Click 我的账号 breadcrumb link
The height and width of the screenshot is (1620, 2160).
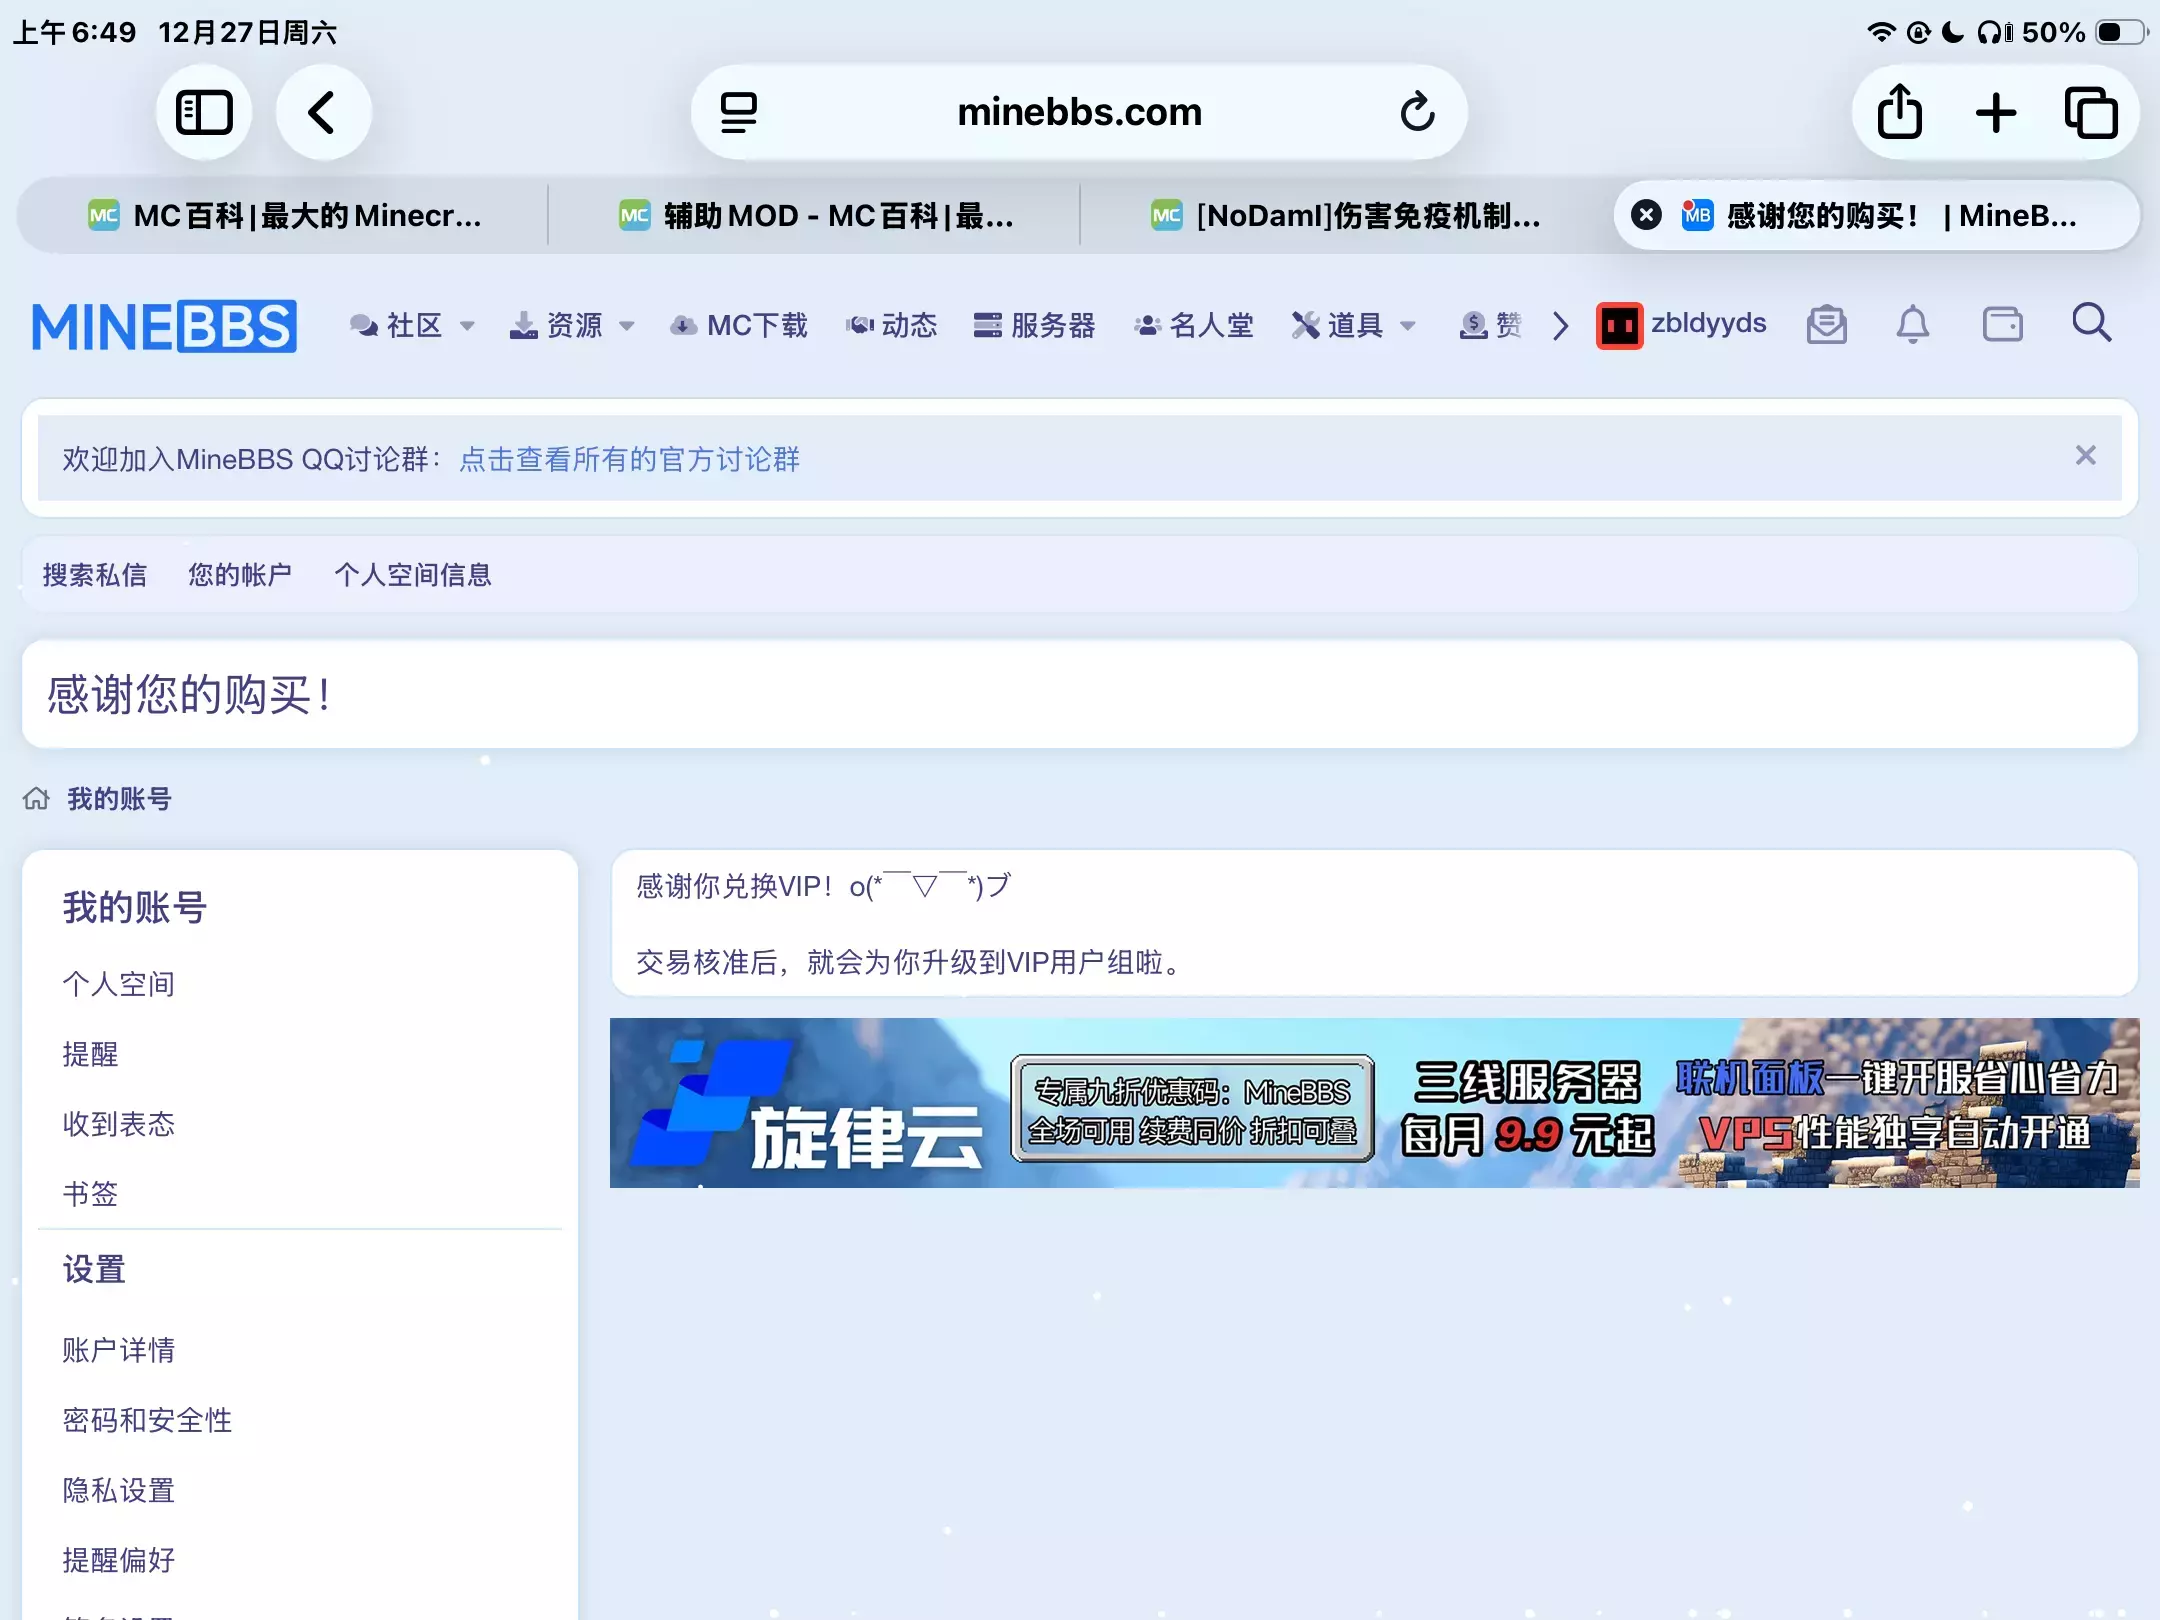[120, 799]
